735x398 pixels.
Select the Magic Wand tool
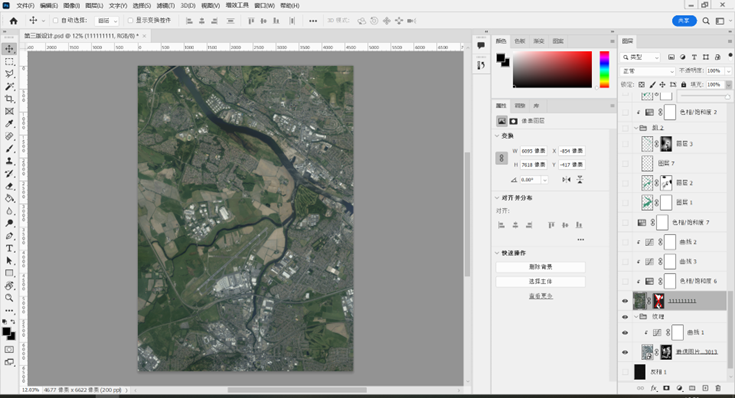(x=9, y=87)
